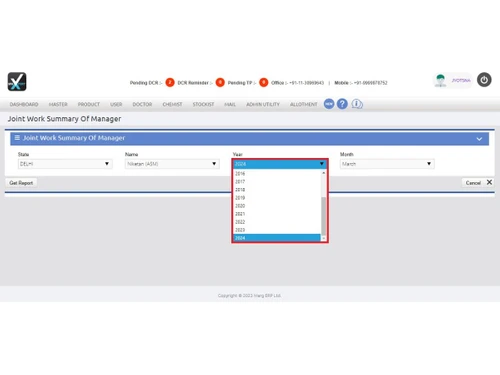Select 2022 in the Year list
Screen dimensions: 500x375
277,222
